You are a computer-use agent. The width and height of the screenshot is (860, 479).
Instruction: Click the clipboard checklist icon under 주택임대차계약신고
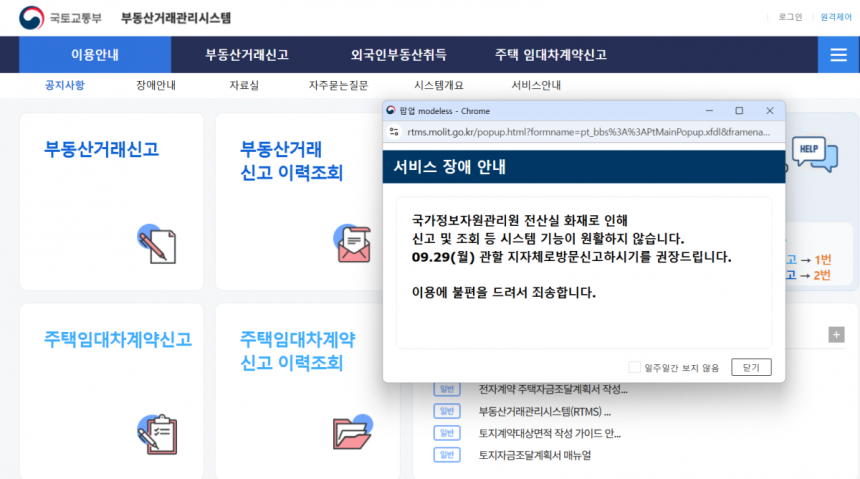[156, 432]
